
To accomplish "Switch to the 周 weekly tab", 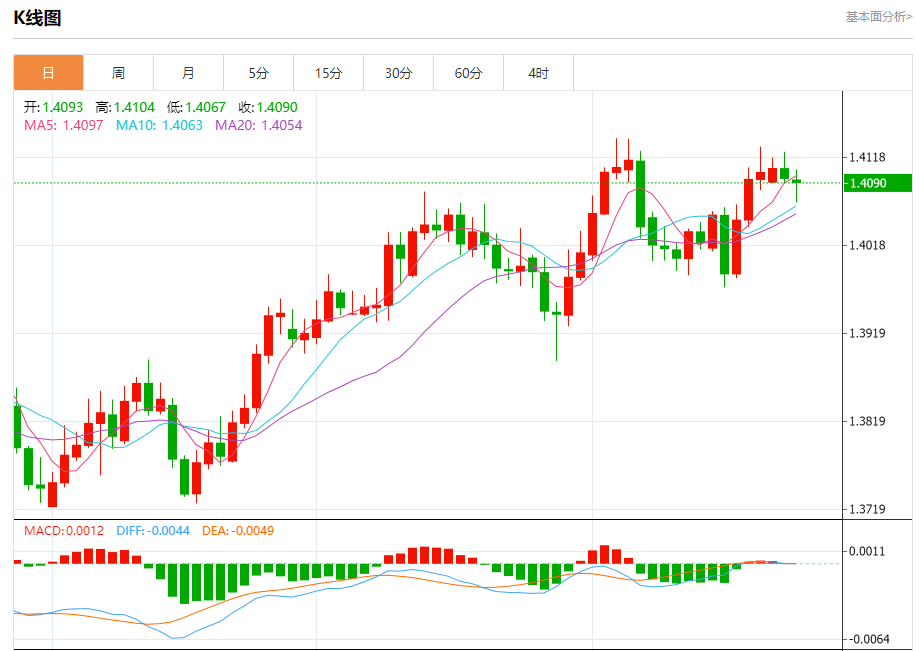I will click(x=118, y=73).
